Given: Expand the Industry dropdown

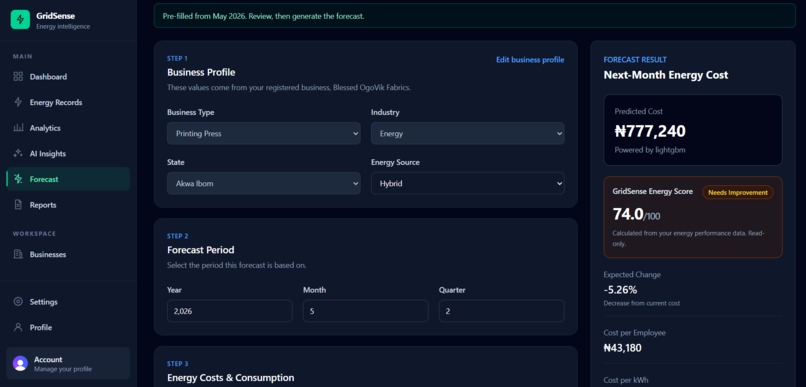Looking at the screenshot, I should click(467, 134).
